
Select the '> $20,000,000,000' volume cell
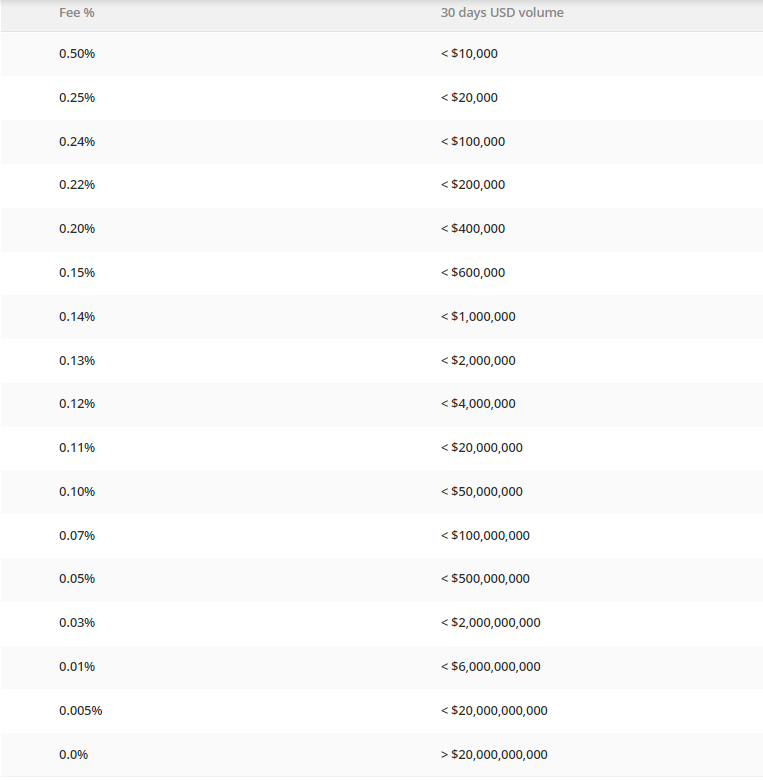494,755
